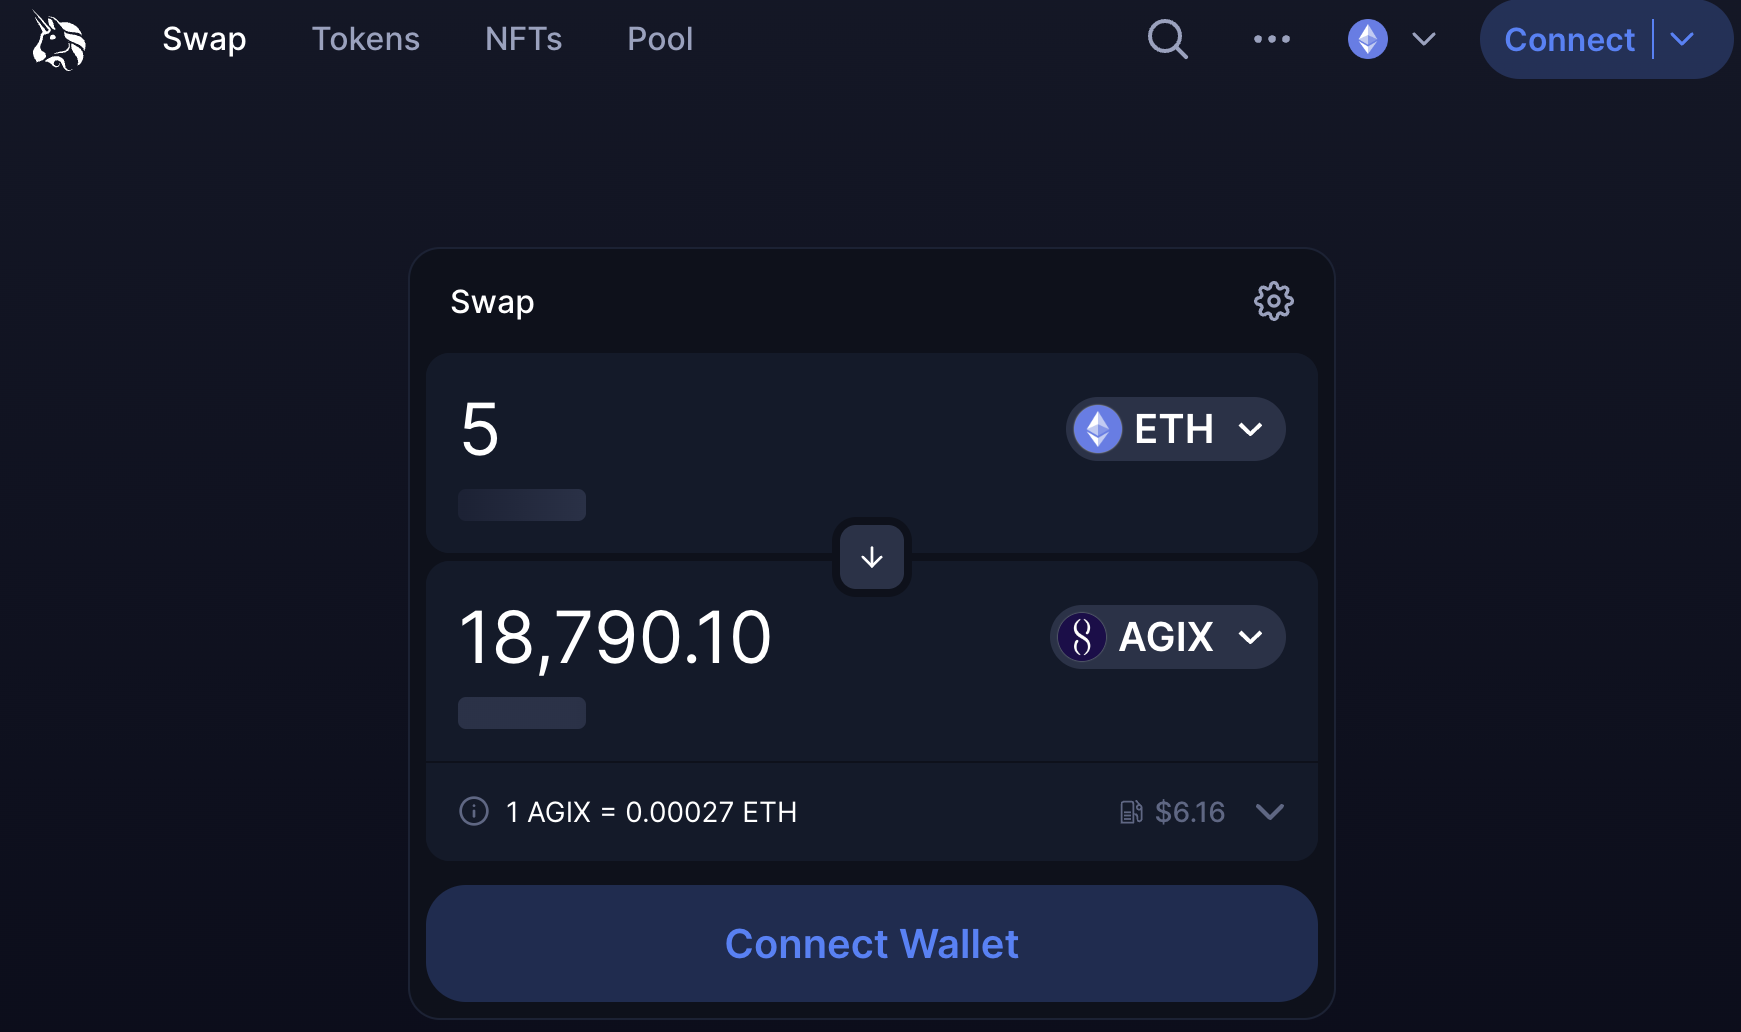Click the Connect Wallet button
This screenshot has height=1032, width=1741.
872,943
